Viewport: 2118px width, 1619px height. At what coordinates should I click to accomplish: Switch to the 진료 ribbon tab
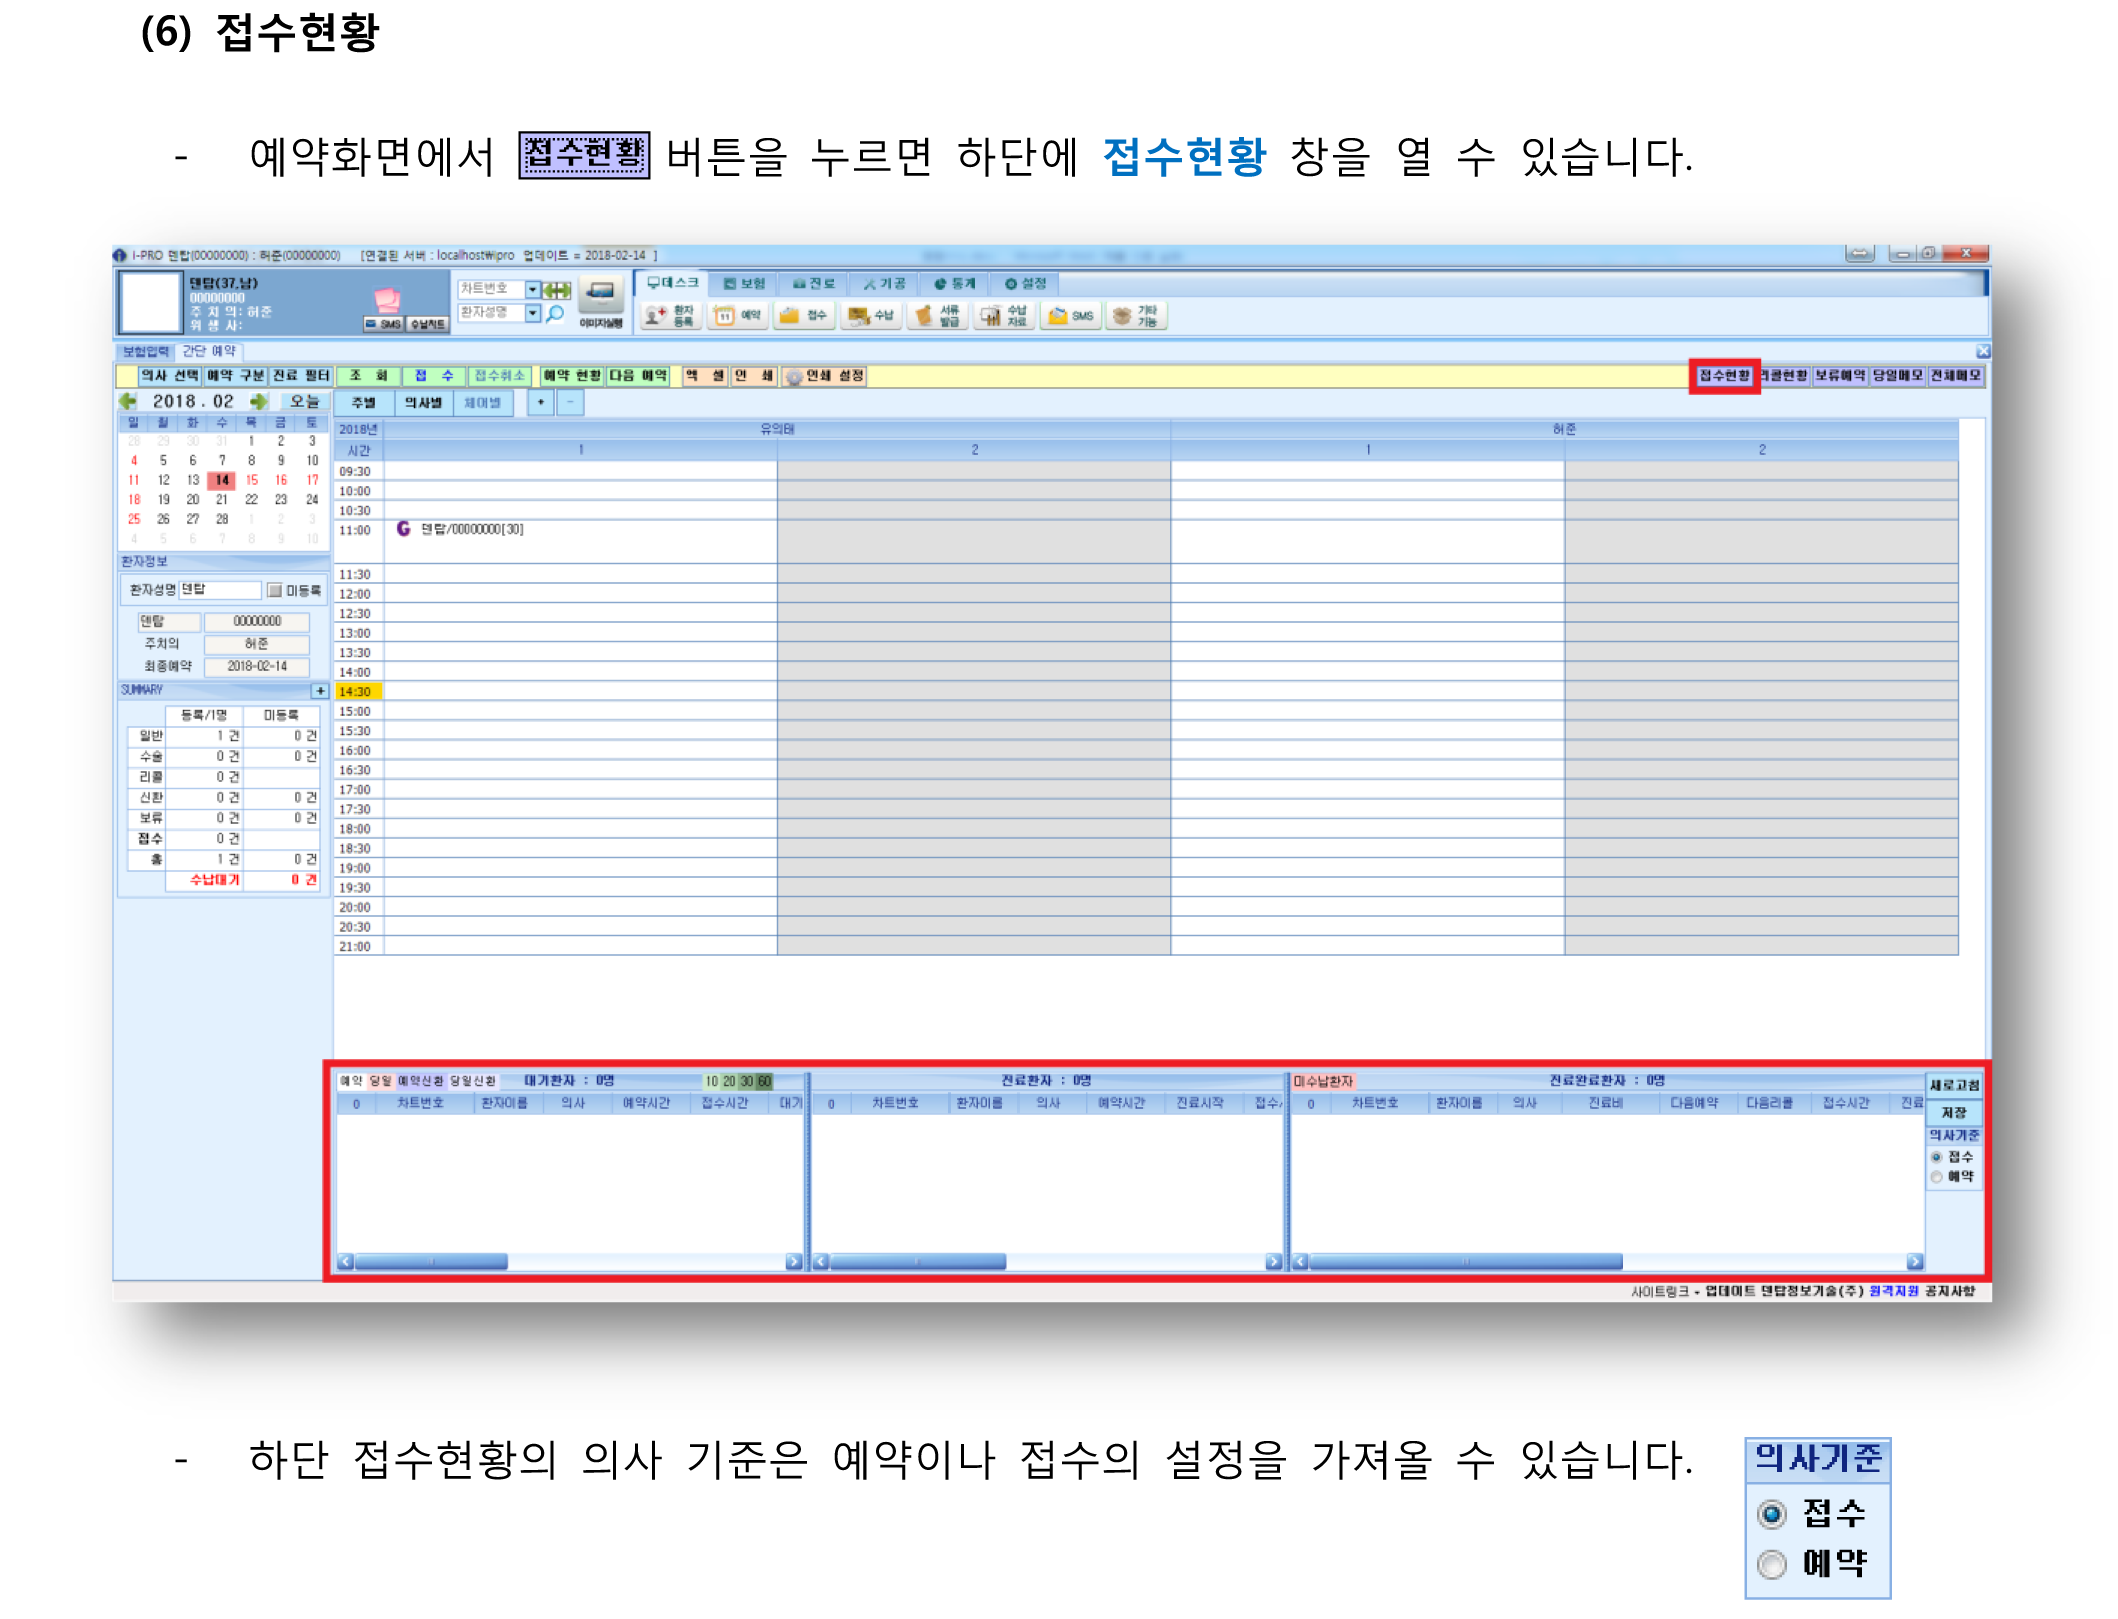click(814, 284)
